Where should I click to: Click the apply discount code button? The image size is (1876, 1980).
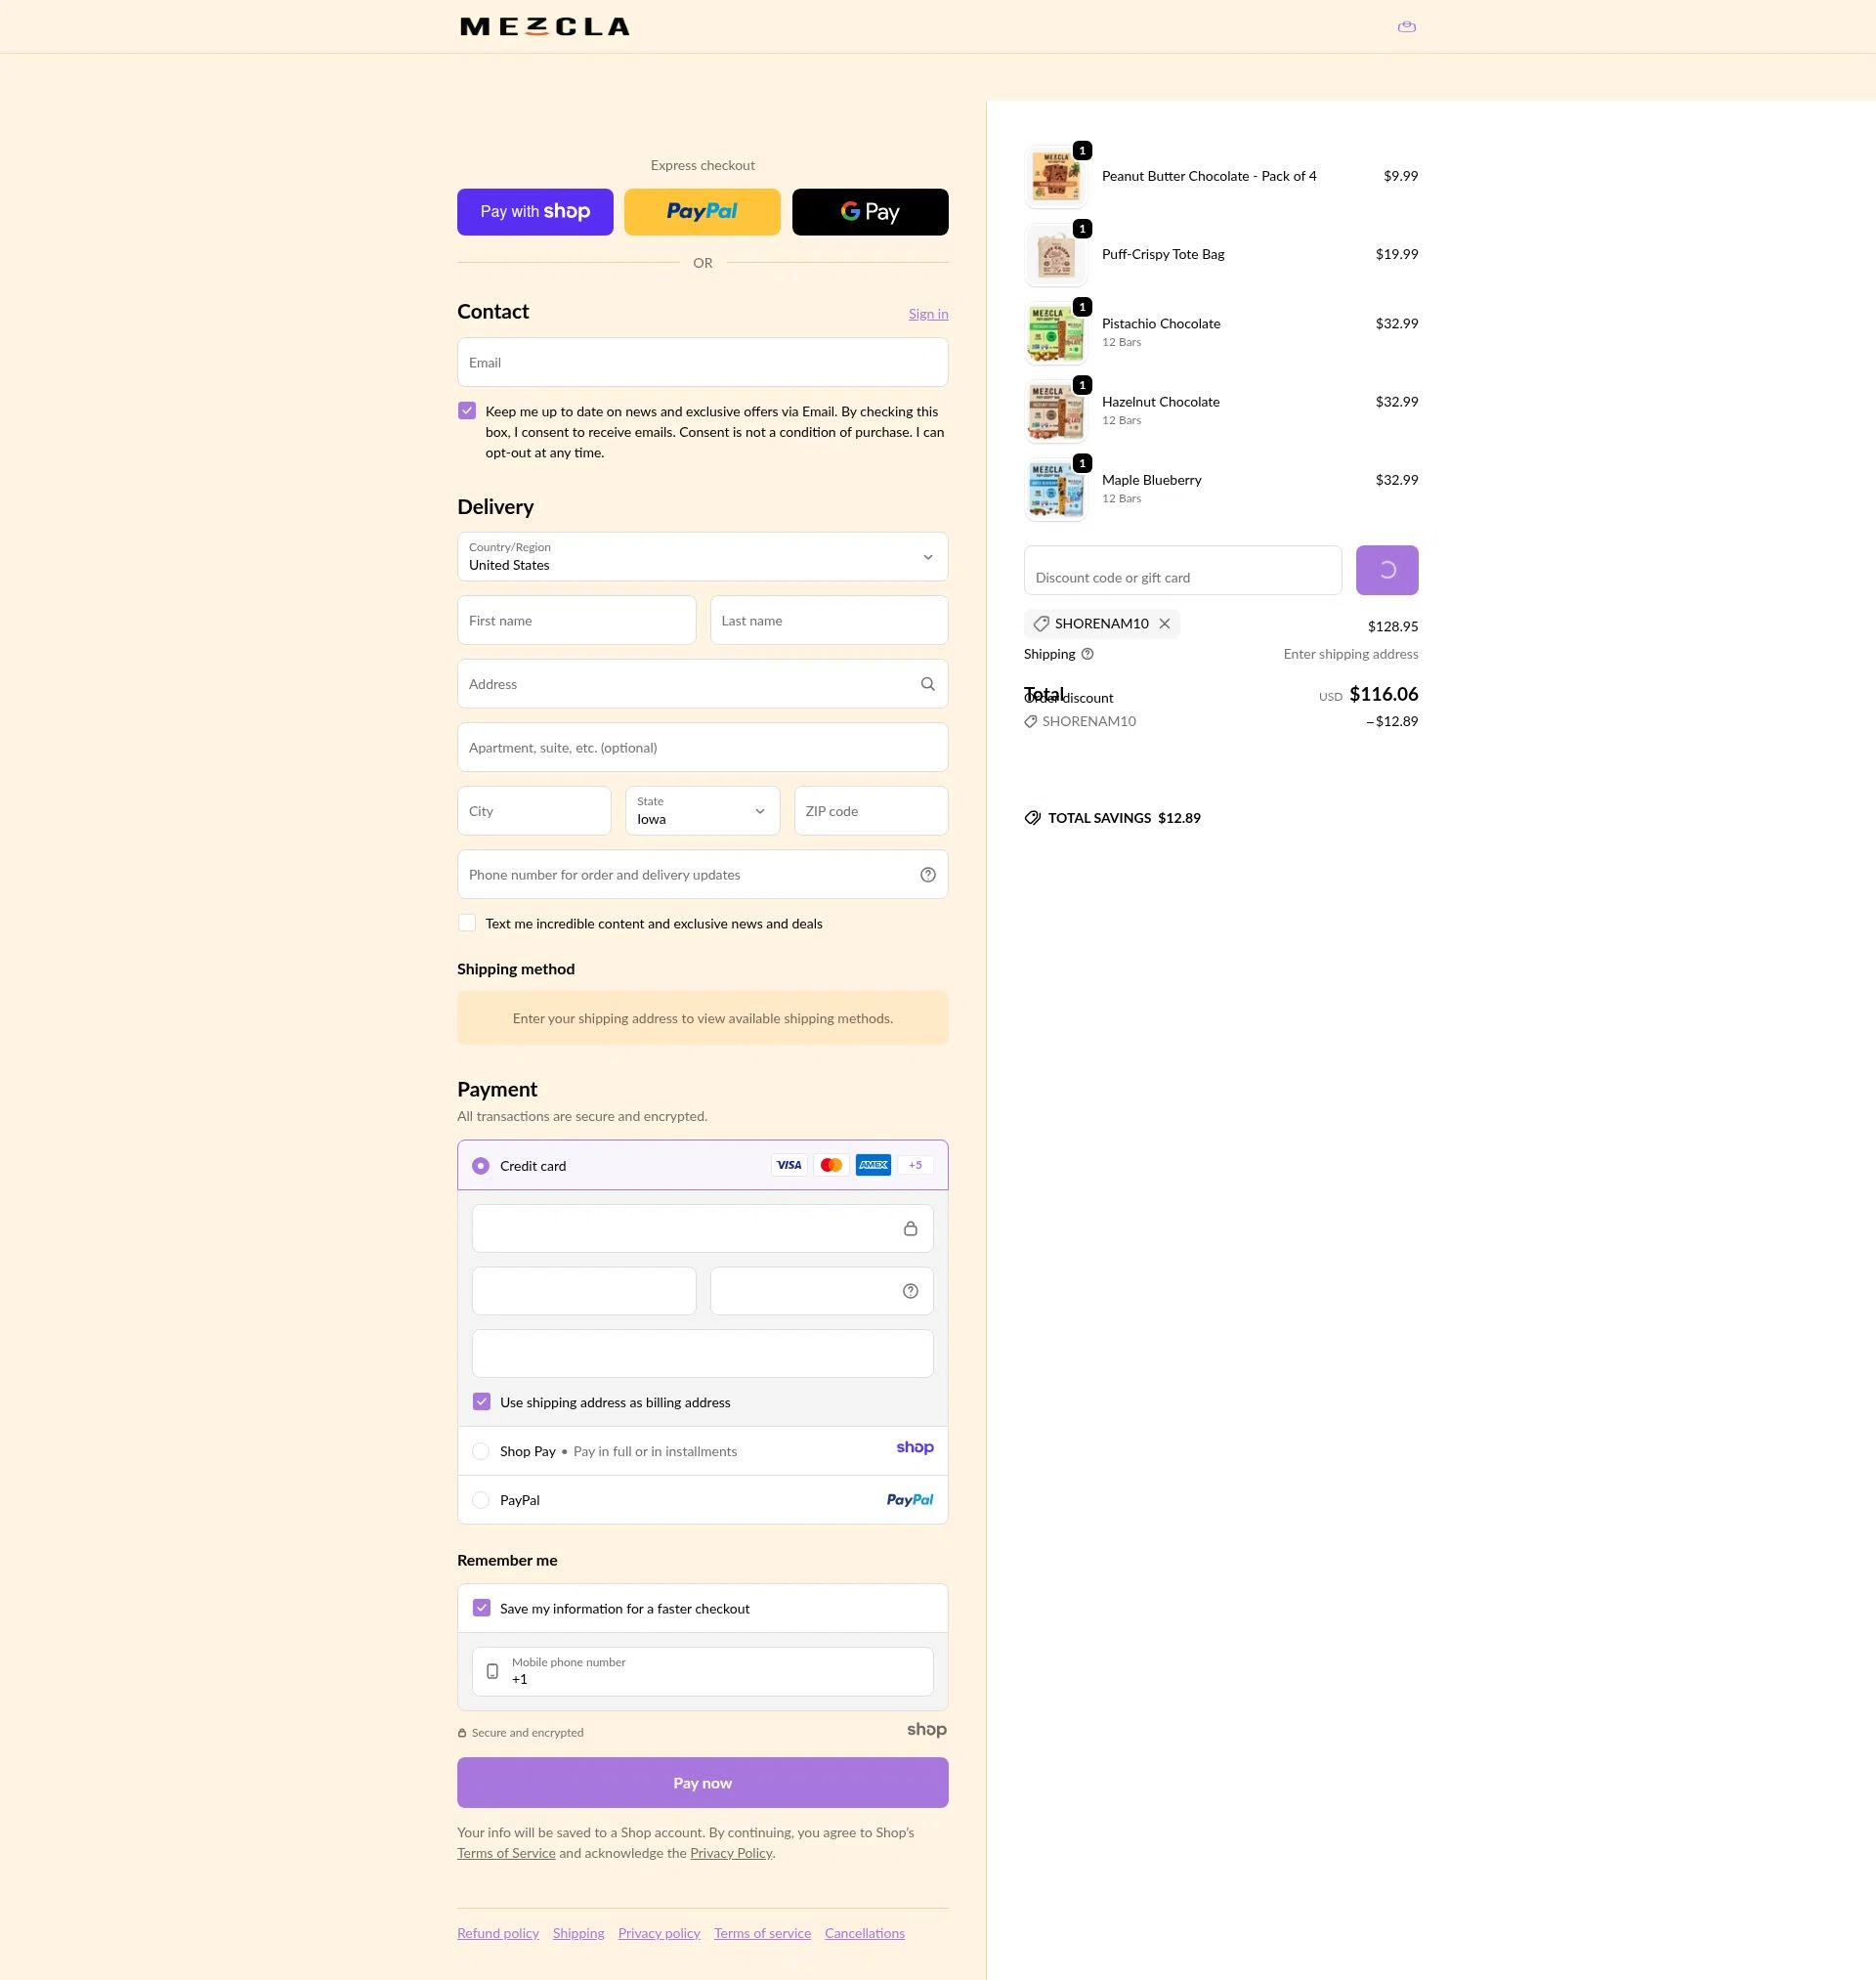coord(1386,570)
